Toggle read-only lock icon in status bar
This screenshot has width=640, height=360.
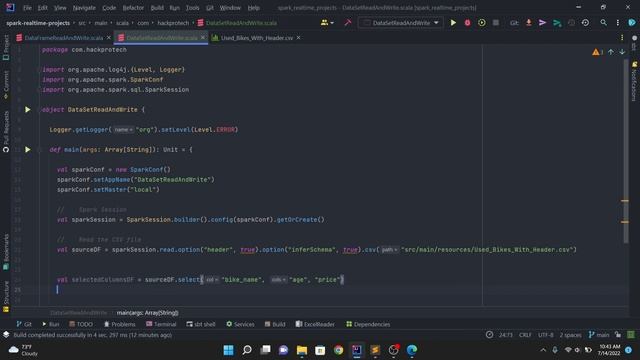[618, 335]
